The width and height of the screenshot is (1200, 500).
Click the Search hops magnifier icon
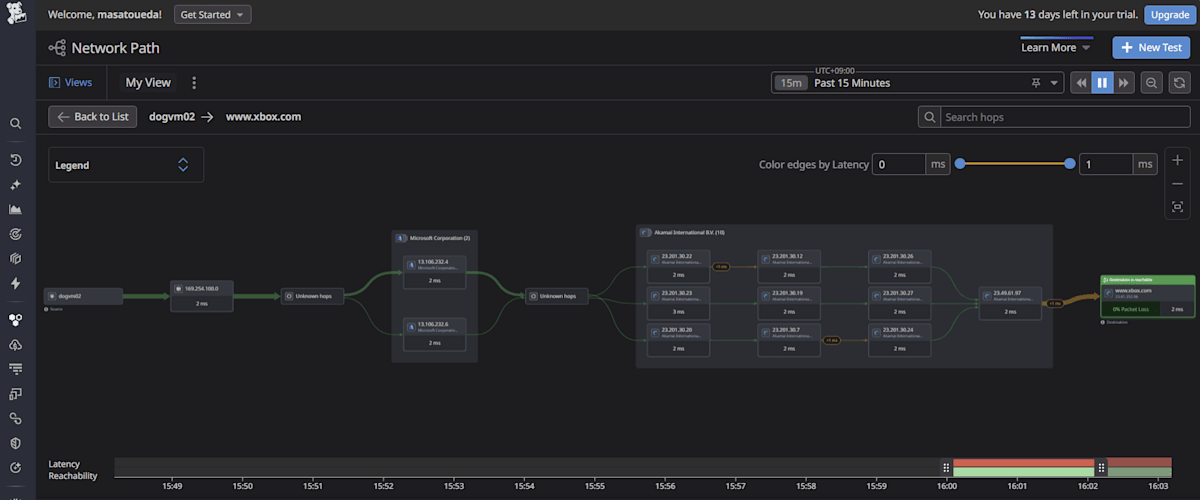click(x=931, y=117)
